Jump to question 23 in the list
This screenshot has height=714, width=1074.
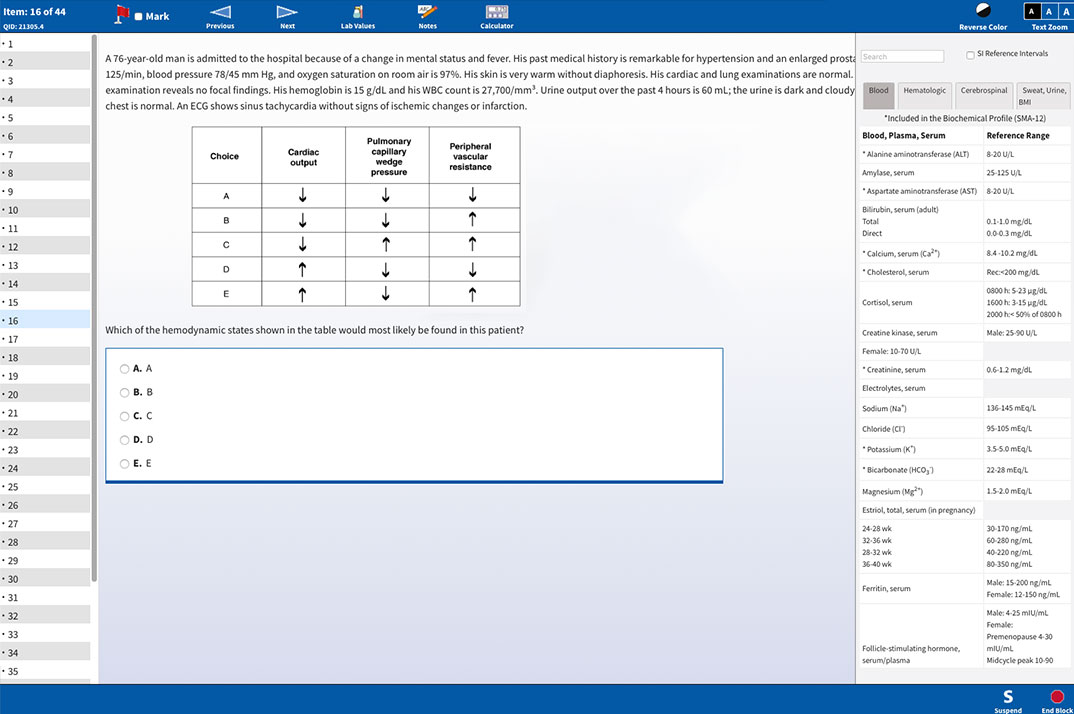click(x=45, y=450)
